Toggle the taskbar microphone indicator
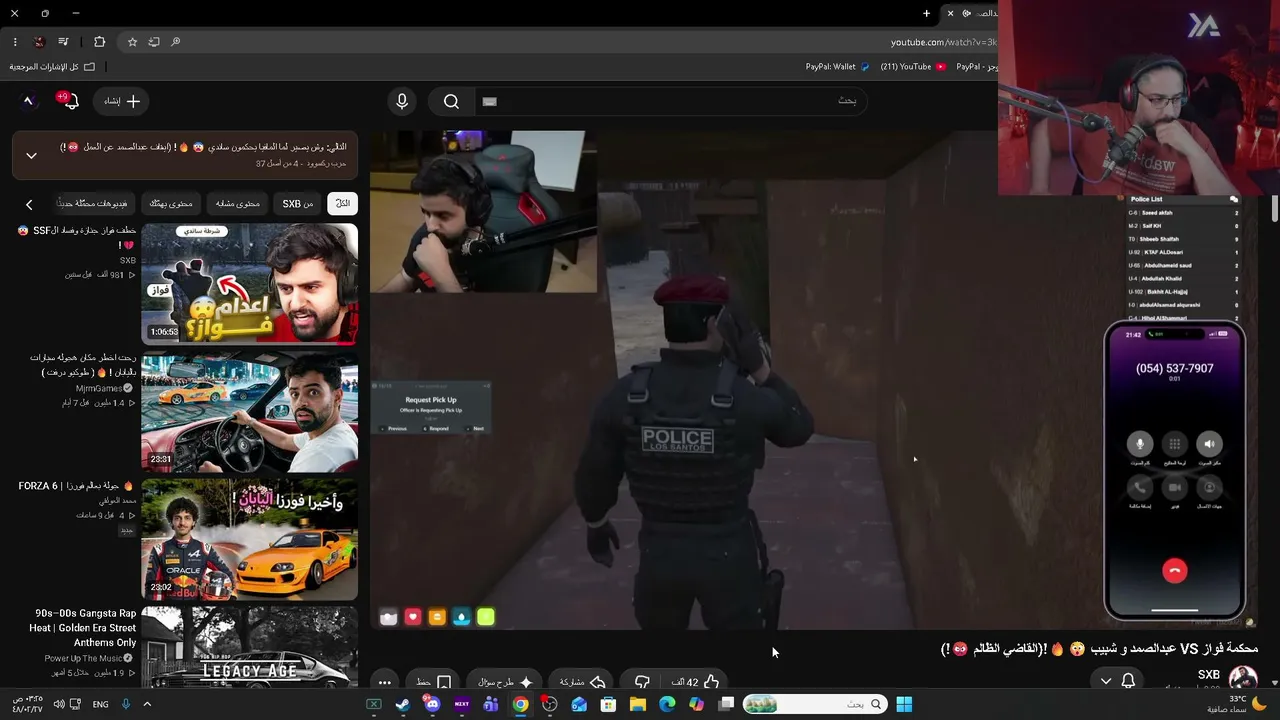 click(126, 704)
